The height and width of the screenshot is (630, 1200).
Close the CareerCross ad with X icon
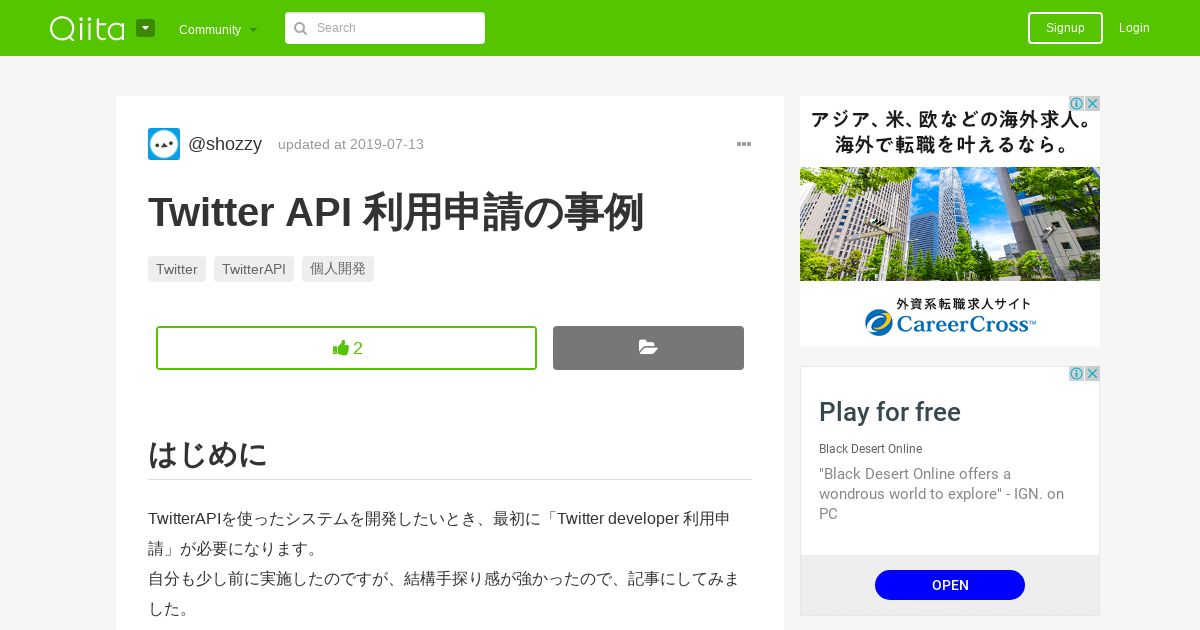tap(1092, 104)
